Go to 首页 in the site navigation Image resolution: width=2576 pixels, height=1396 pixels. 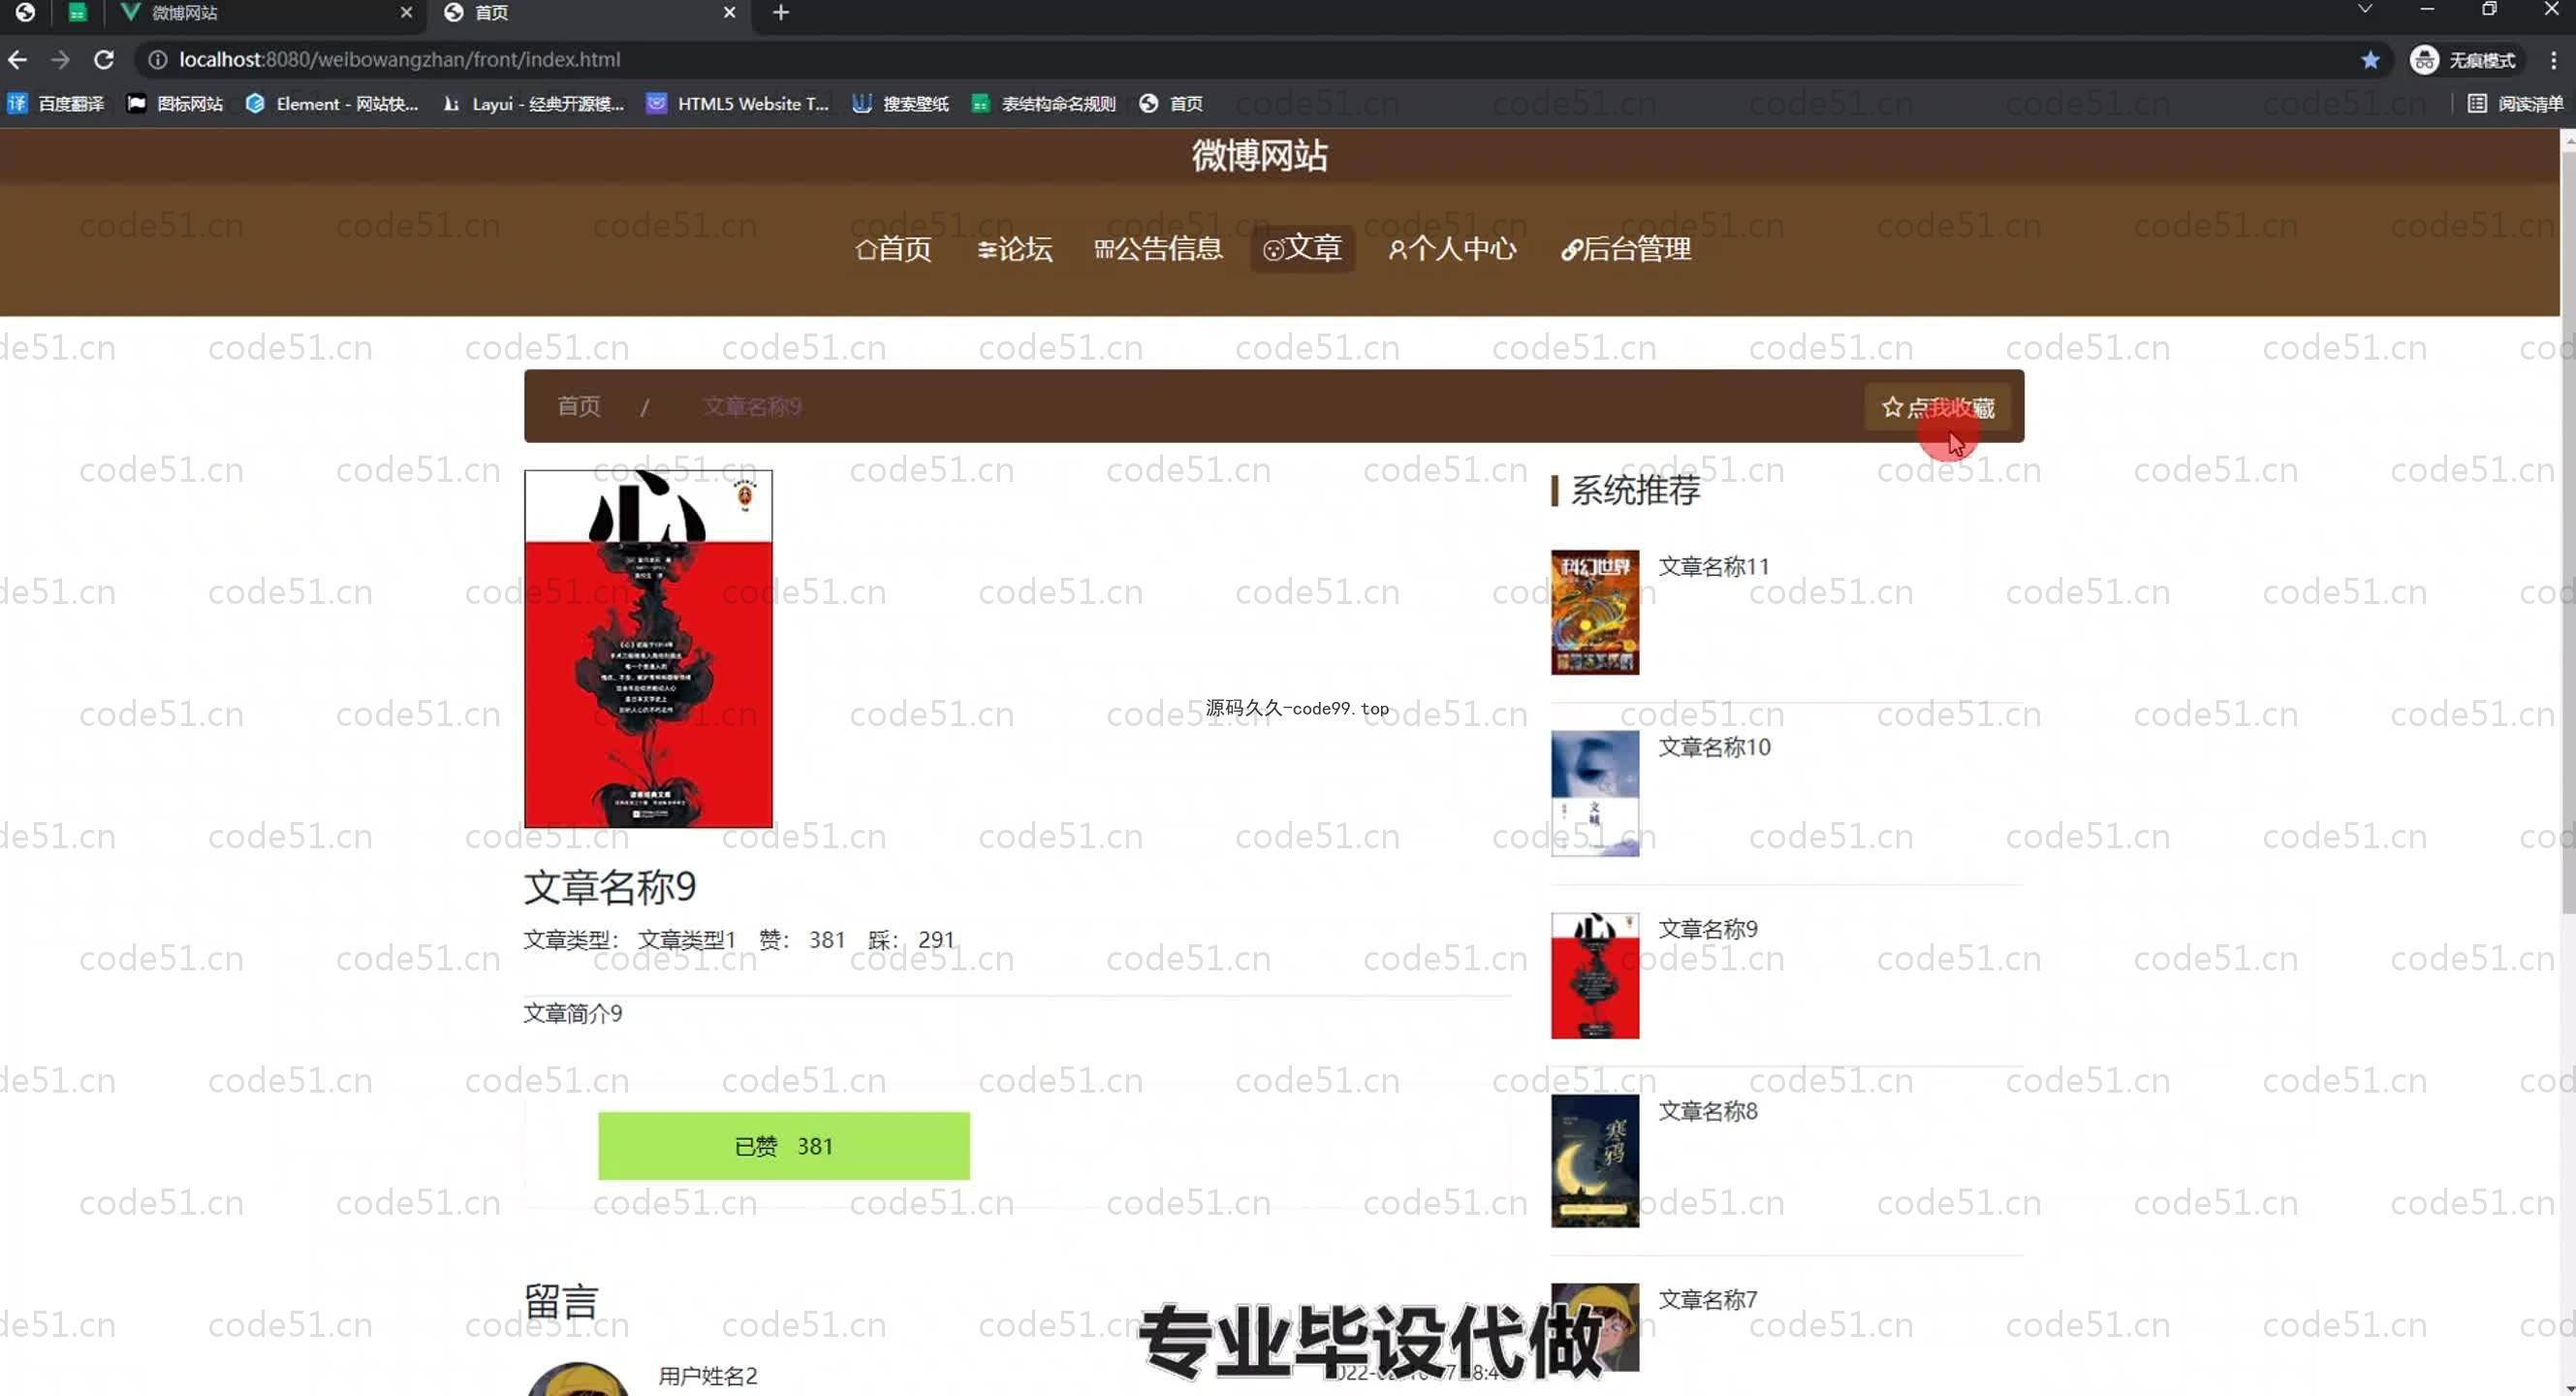tap(893, 249)
